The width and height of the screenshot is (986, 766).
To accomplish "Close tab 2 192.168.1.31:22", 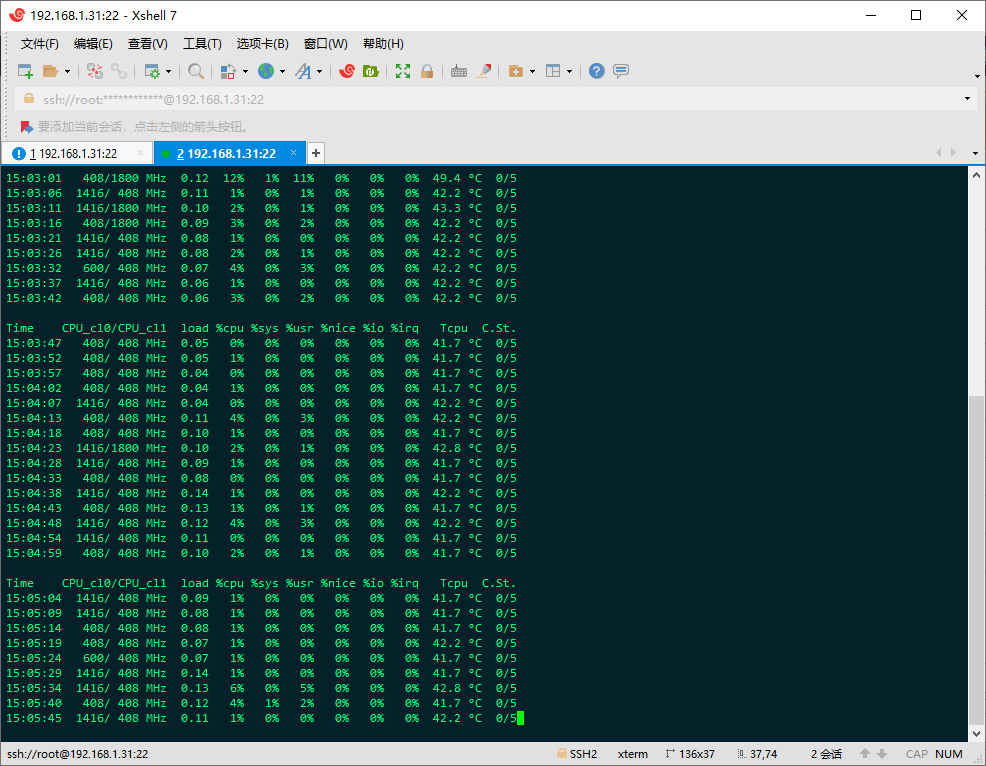I will (293, 153).
